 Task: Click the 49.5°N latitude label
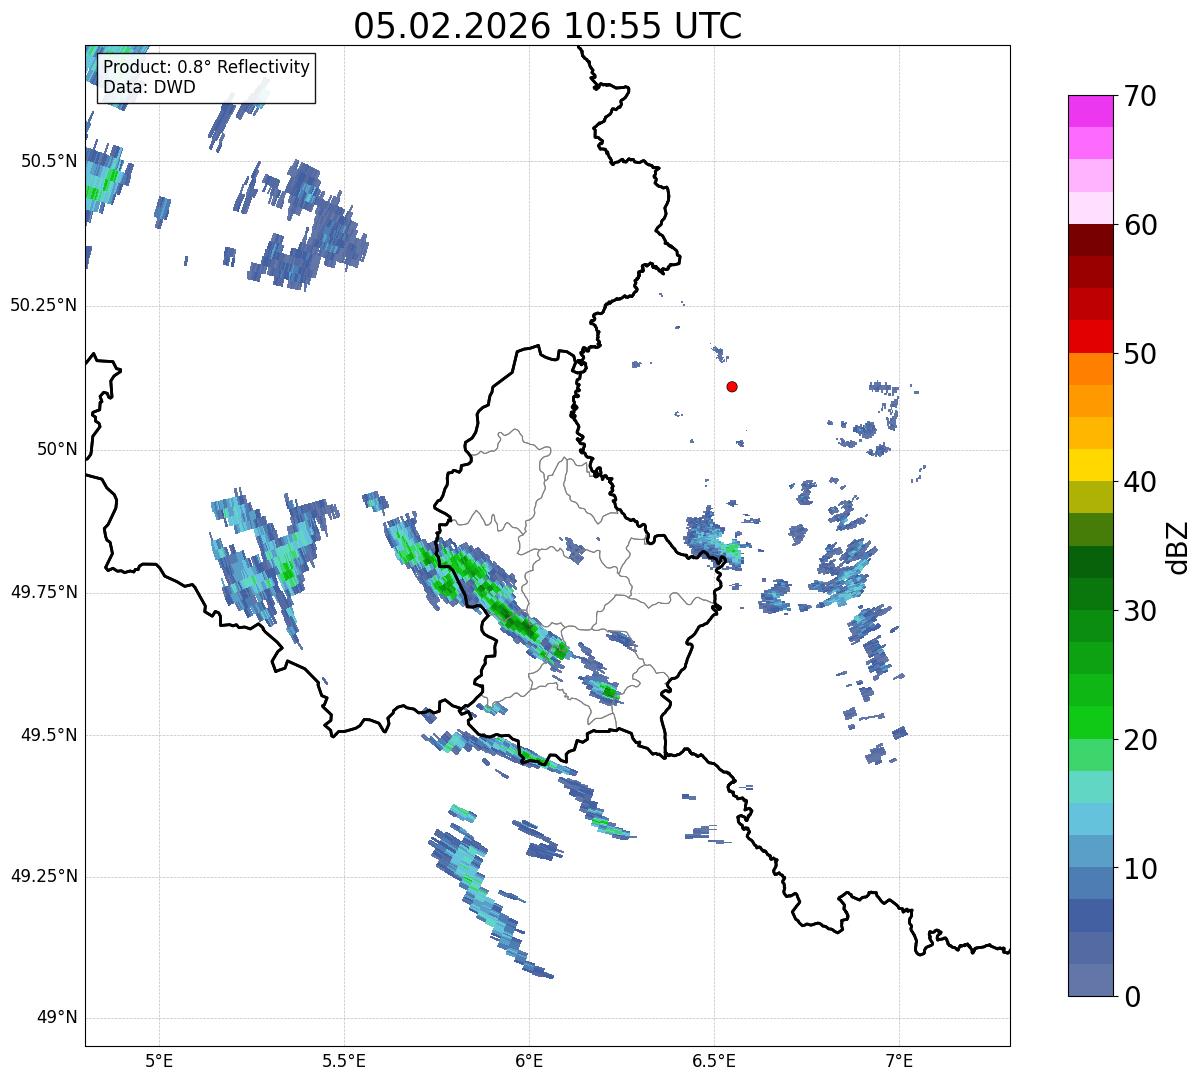tap(48, 735)
